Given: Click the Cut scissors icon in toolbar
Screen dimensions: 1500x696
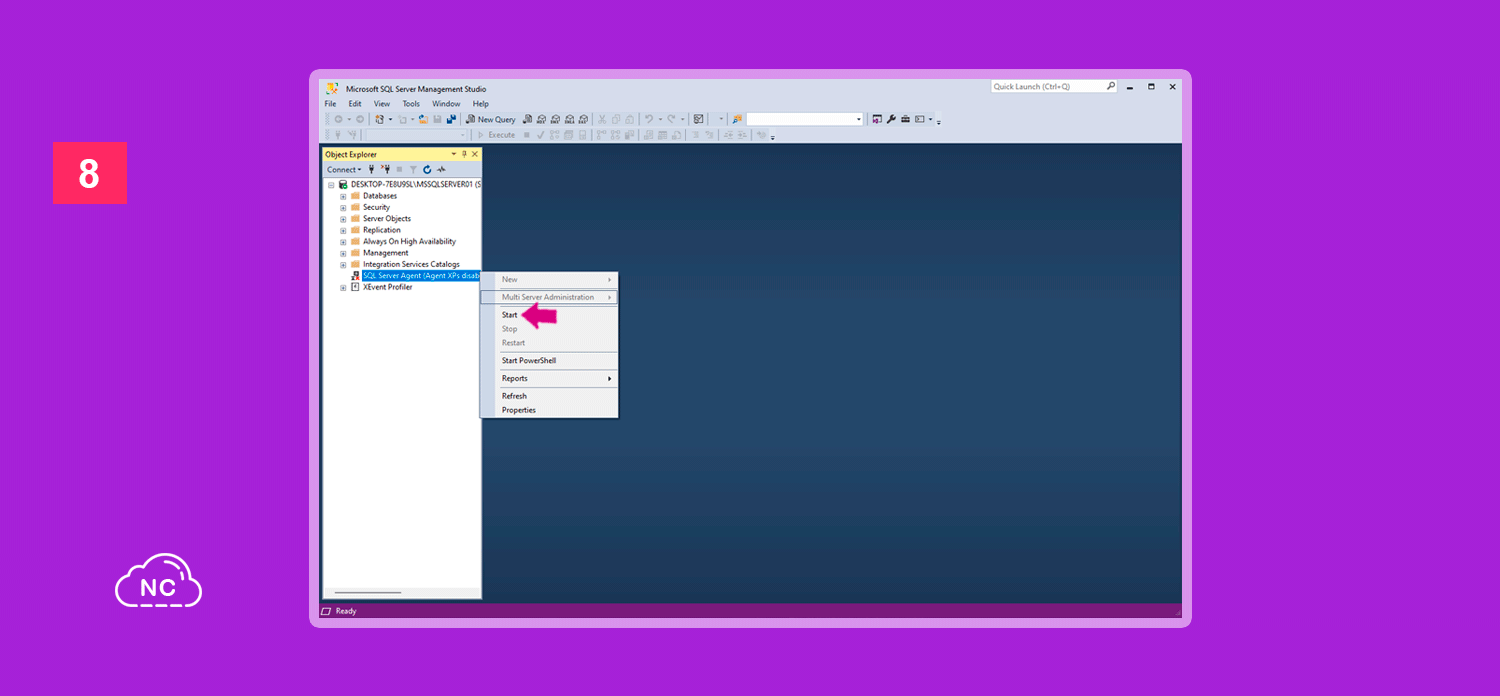Looking at the screenshot, I should tap(602, 119).
